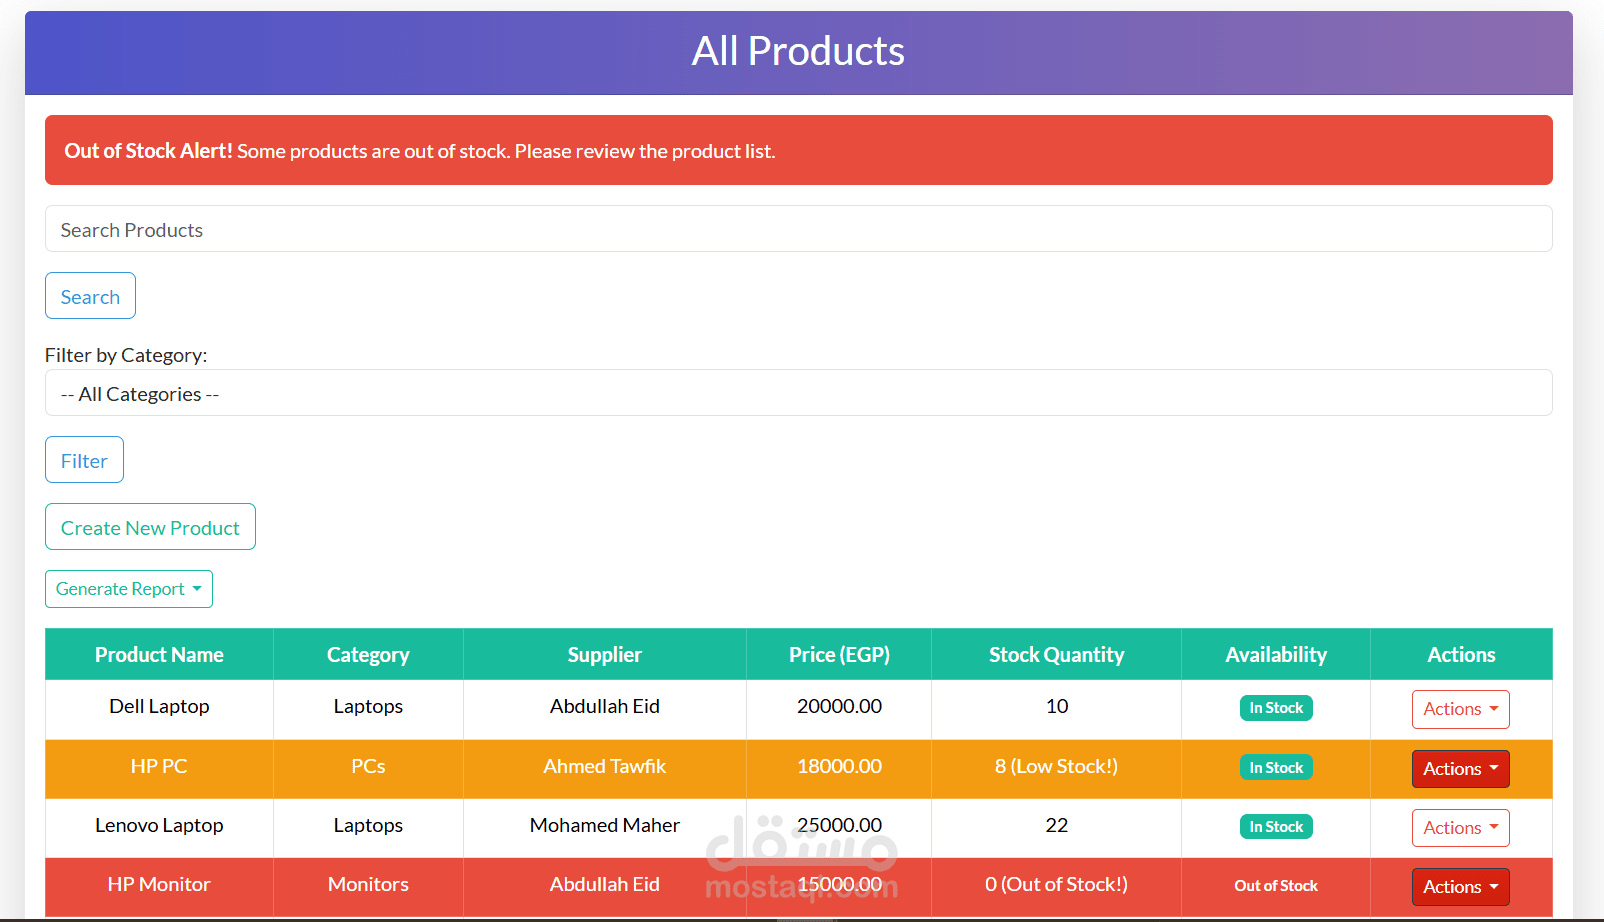This screenshot has height=922, width=1604.
Task: Click Create New Product button
Action: pyautogui.click(x=150, y=527)
